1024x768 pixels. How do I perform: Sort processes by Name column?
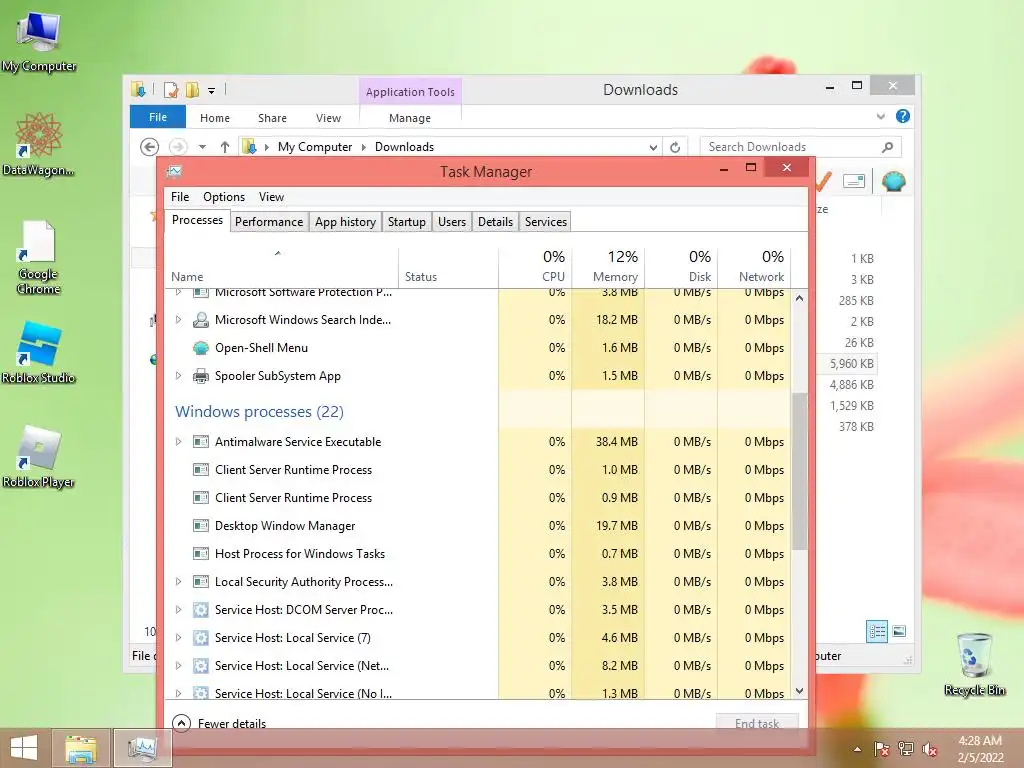[281, 266]
